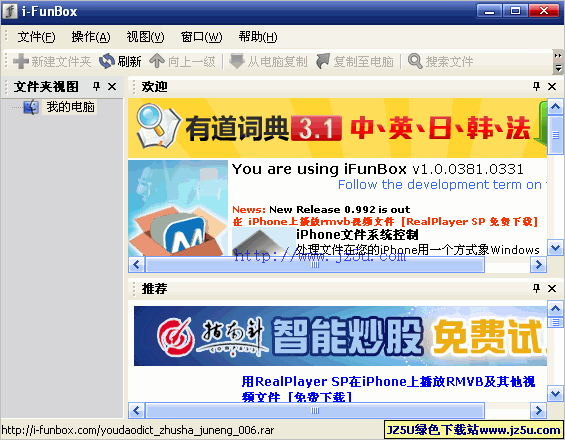Open the 帮助(H) menu

[x=258, y=37]
